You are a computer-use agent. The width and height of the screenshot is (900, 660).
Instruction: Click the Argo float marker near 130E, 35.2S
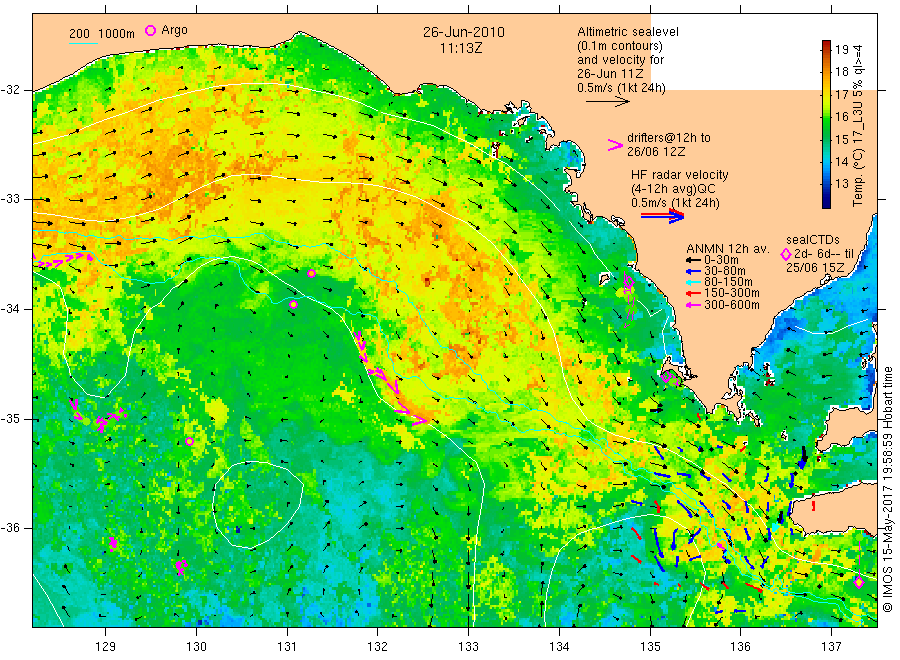coord(189,441)
